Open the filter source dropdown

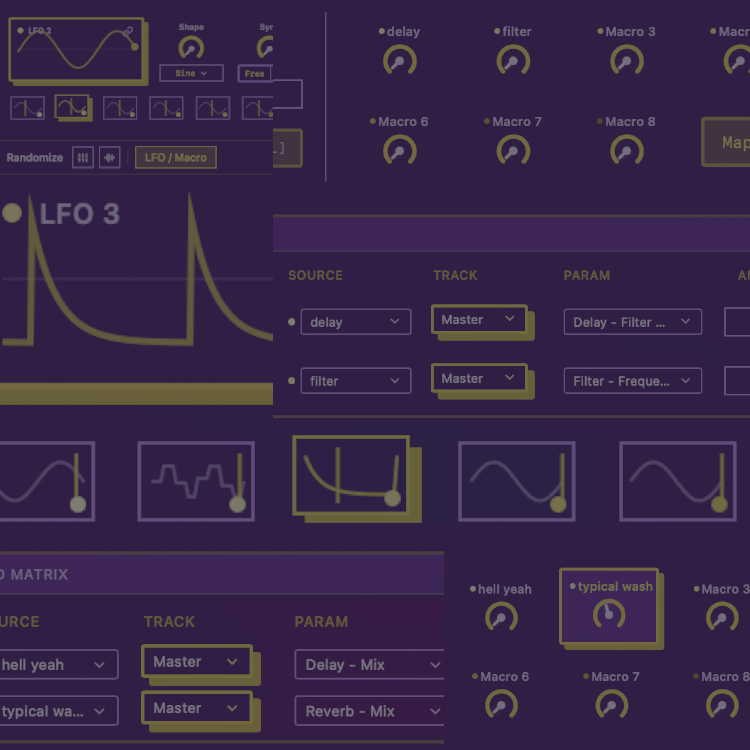click(355, 381)
